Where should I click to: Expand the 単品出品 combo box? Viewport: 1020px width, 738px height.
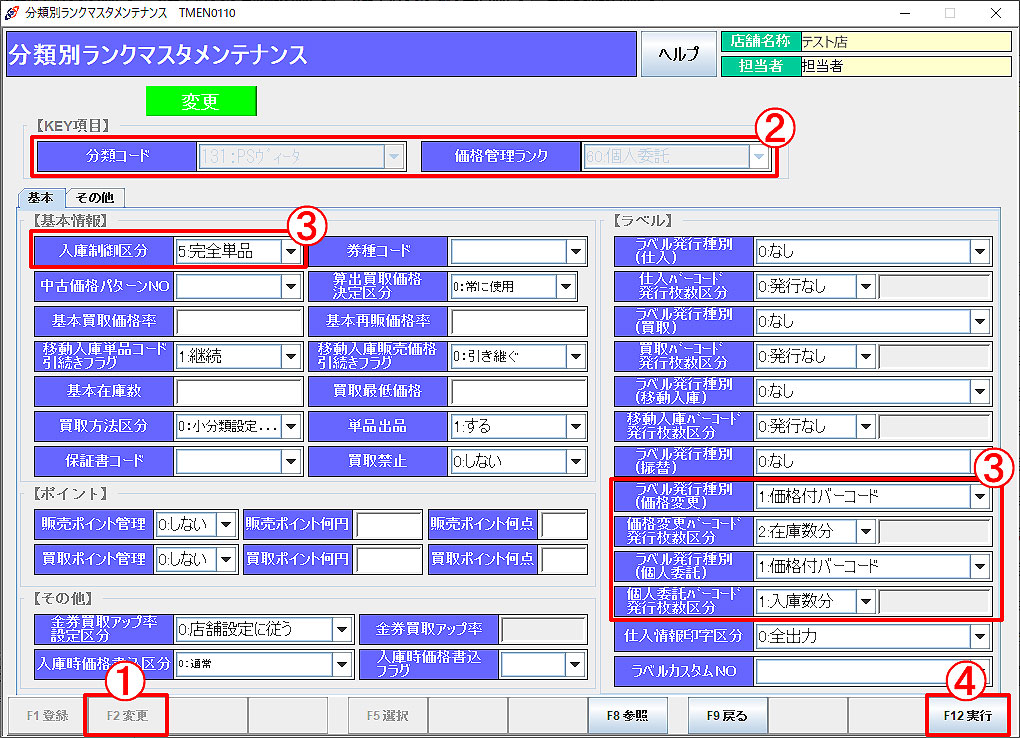coord(575,427)
